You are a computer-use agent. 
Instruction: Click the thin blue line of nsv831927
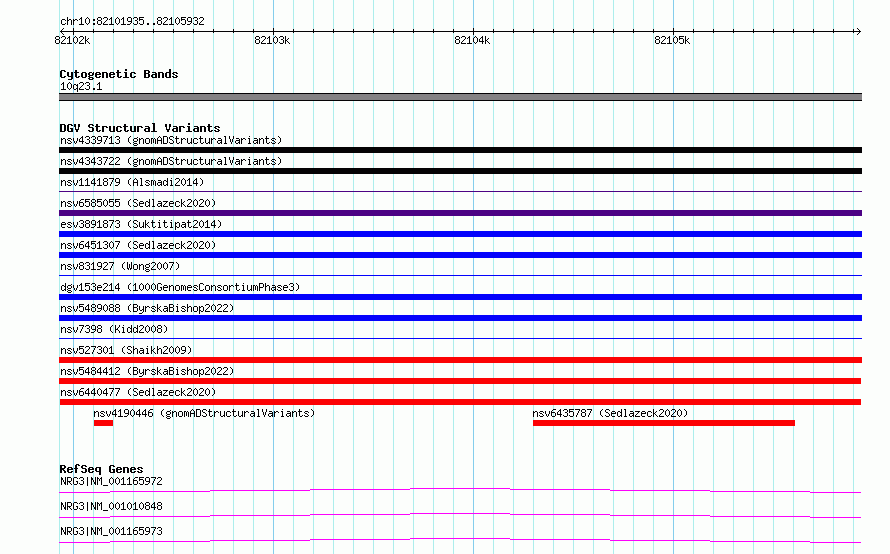tap(460, 276)
